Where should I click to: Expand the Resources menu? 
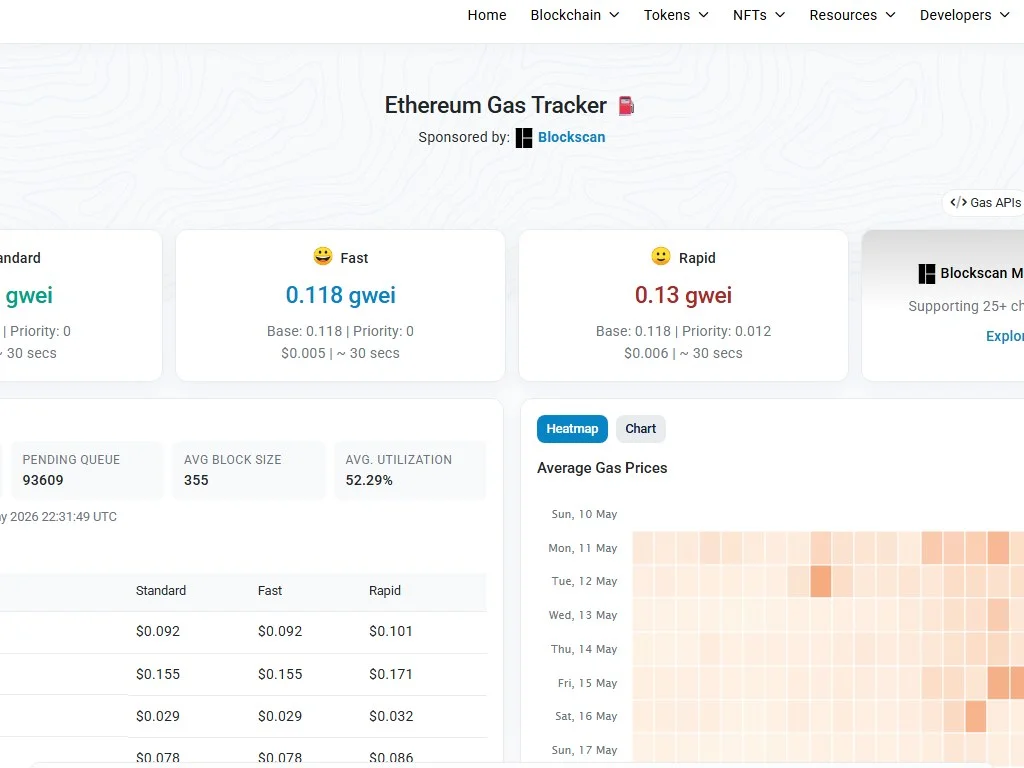coord(852,15)
